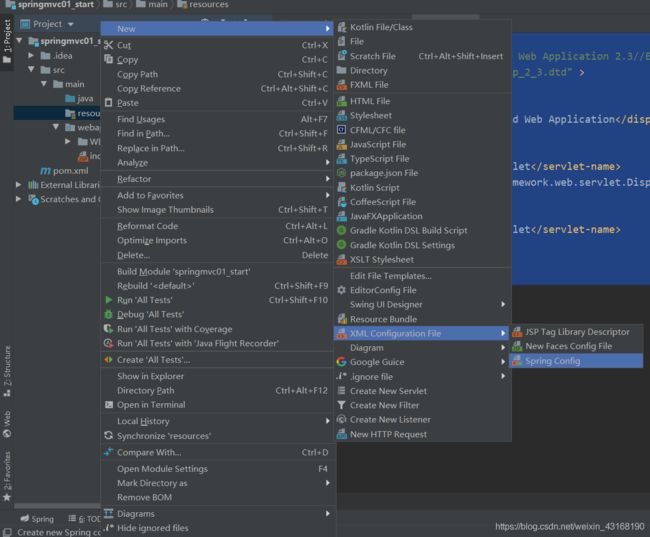
Task: Click the pom.xml Maven icon
Action: pyautogui.click(x=46, y=171)
